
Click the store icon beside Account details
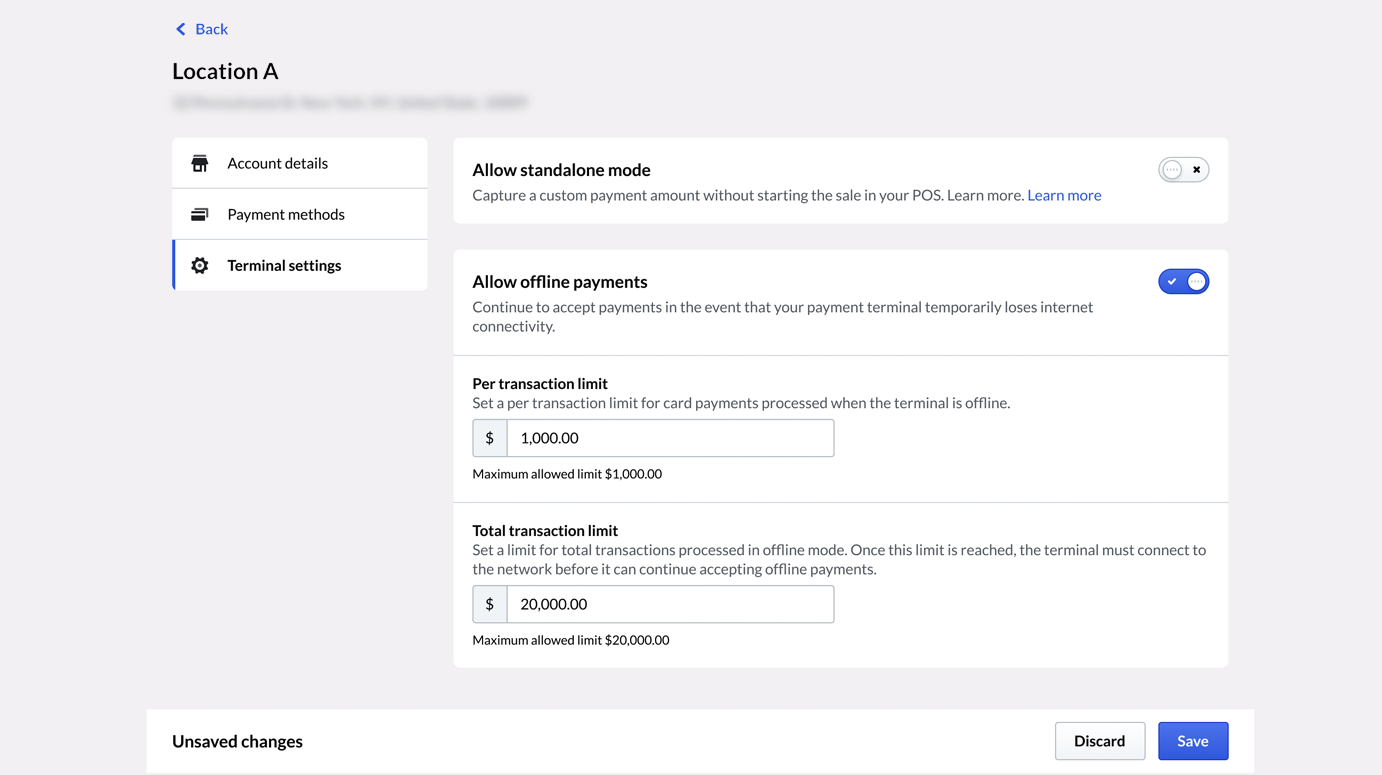point(200,163)
